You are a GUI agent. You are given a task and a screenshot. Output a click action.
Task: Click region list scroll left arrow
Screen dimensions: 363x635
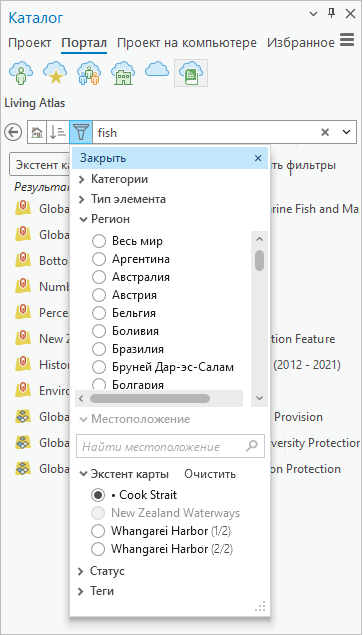pyautogui.click(x=81, y=398)
